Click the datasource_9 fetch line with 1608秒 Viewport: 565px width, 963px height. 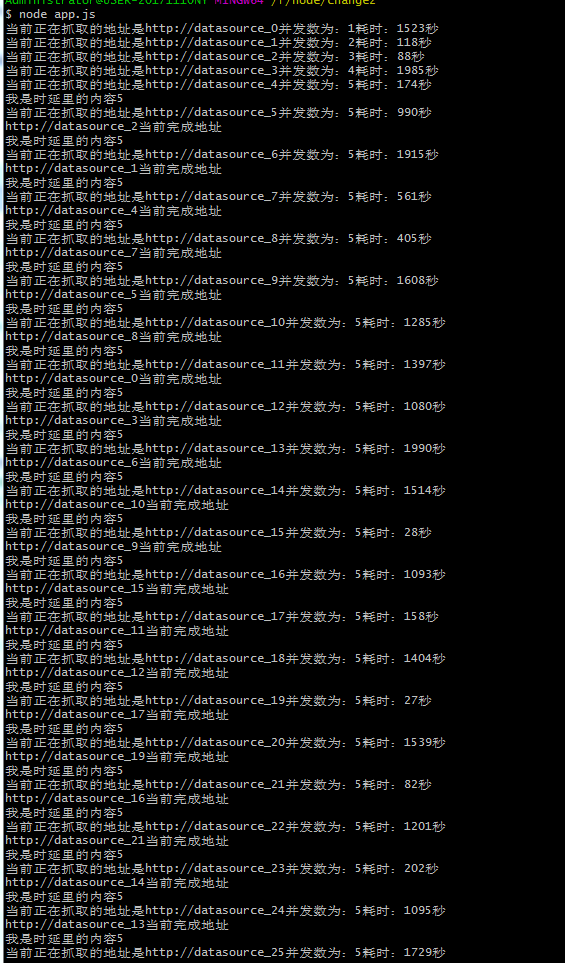[x=222, y=280]
